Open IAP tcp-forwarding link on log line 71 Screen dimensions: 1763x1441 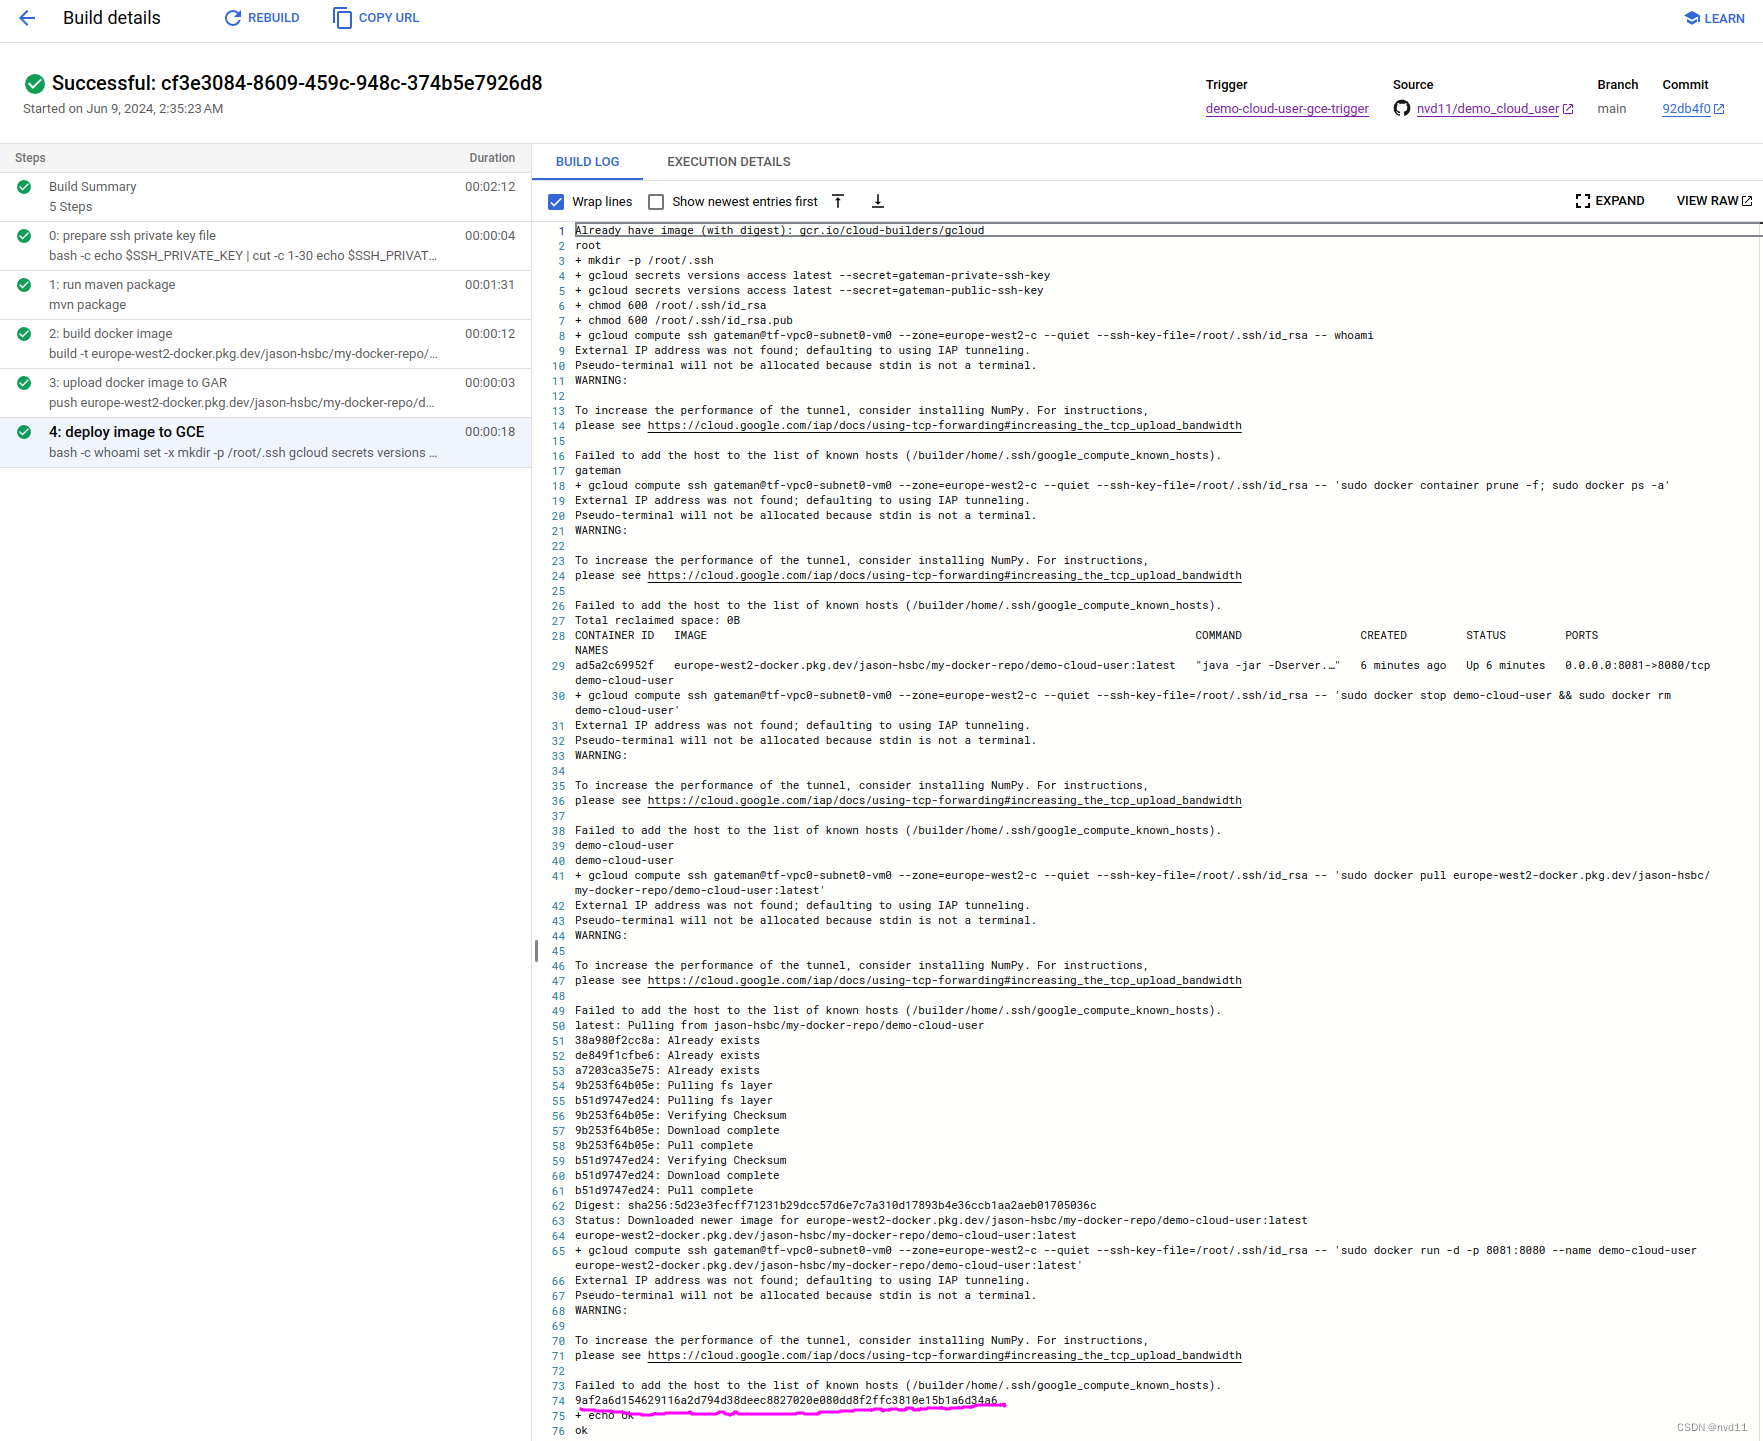944,1356
